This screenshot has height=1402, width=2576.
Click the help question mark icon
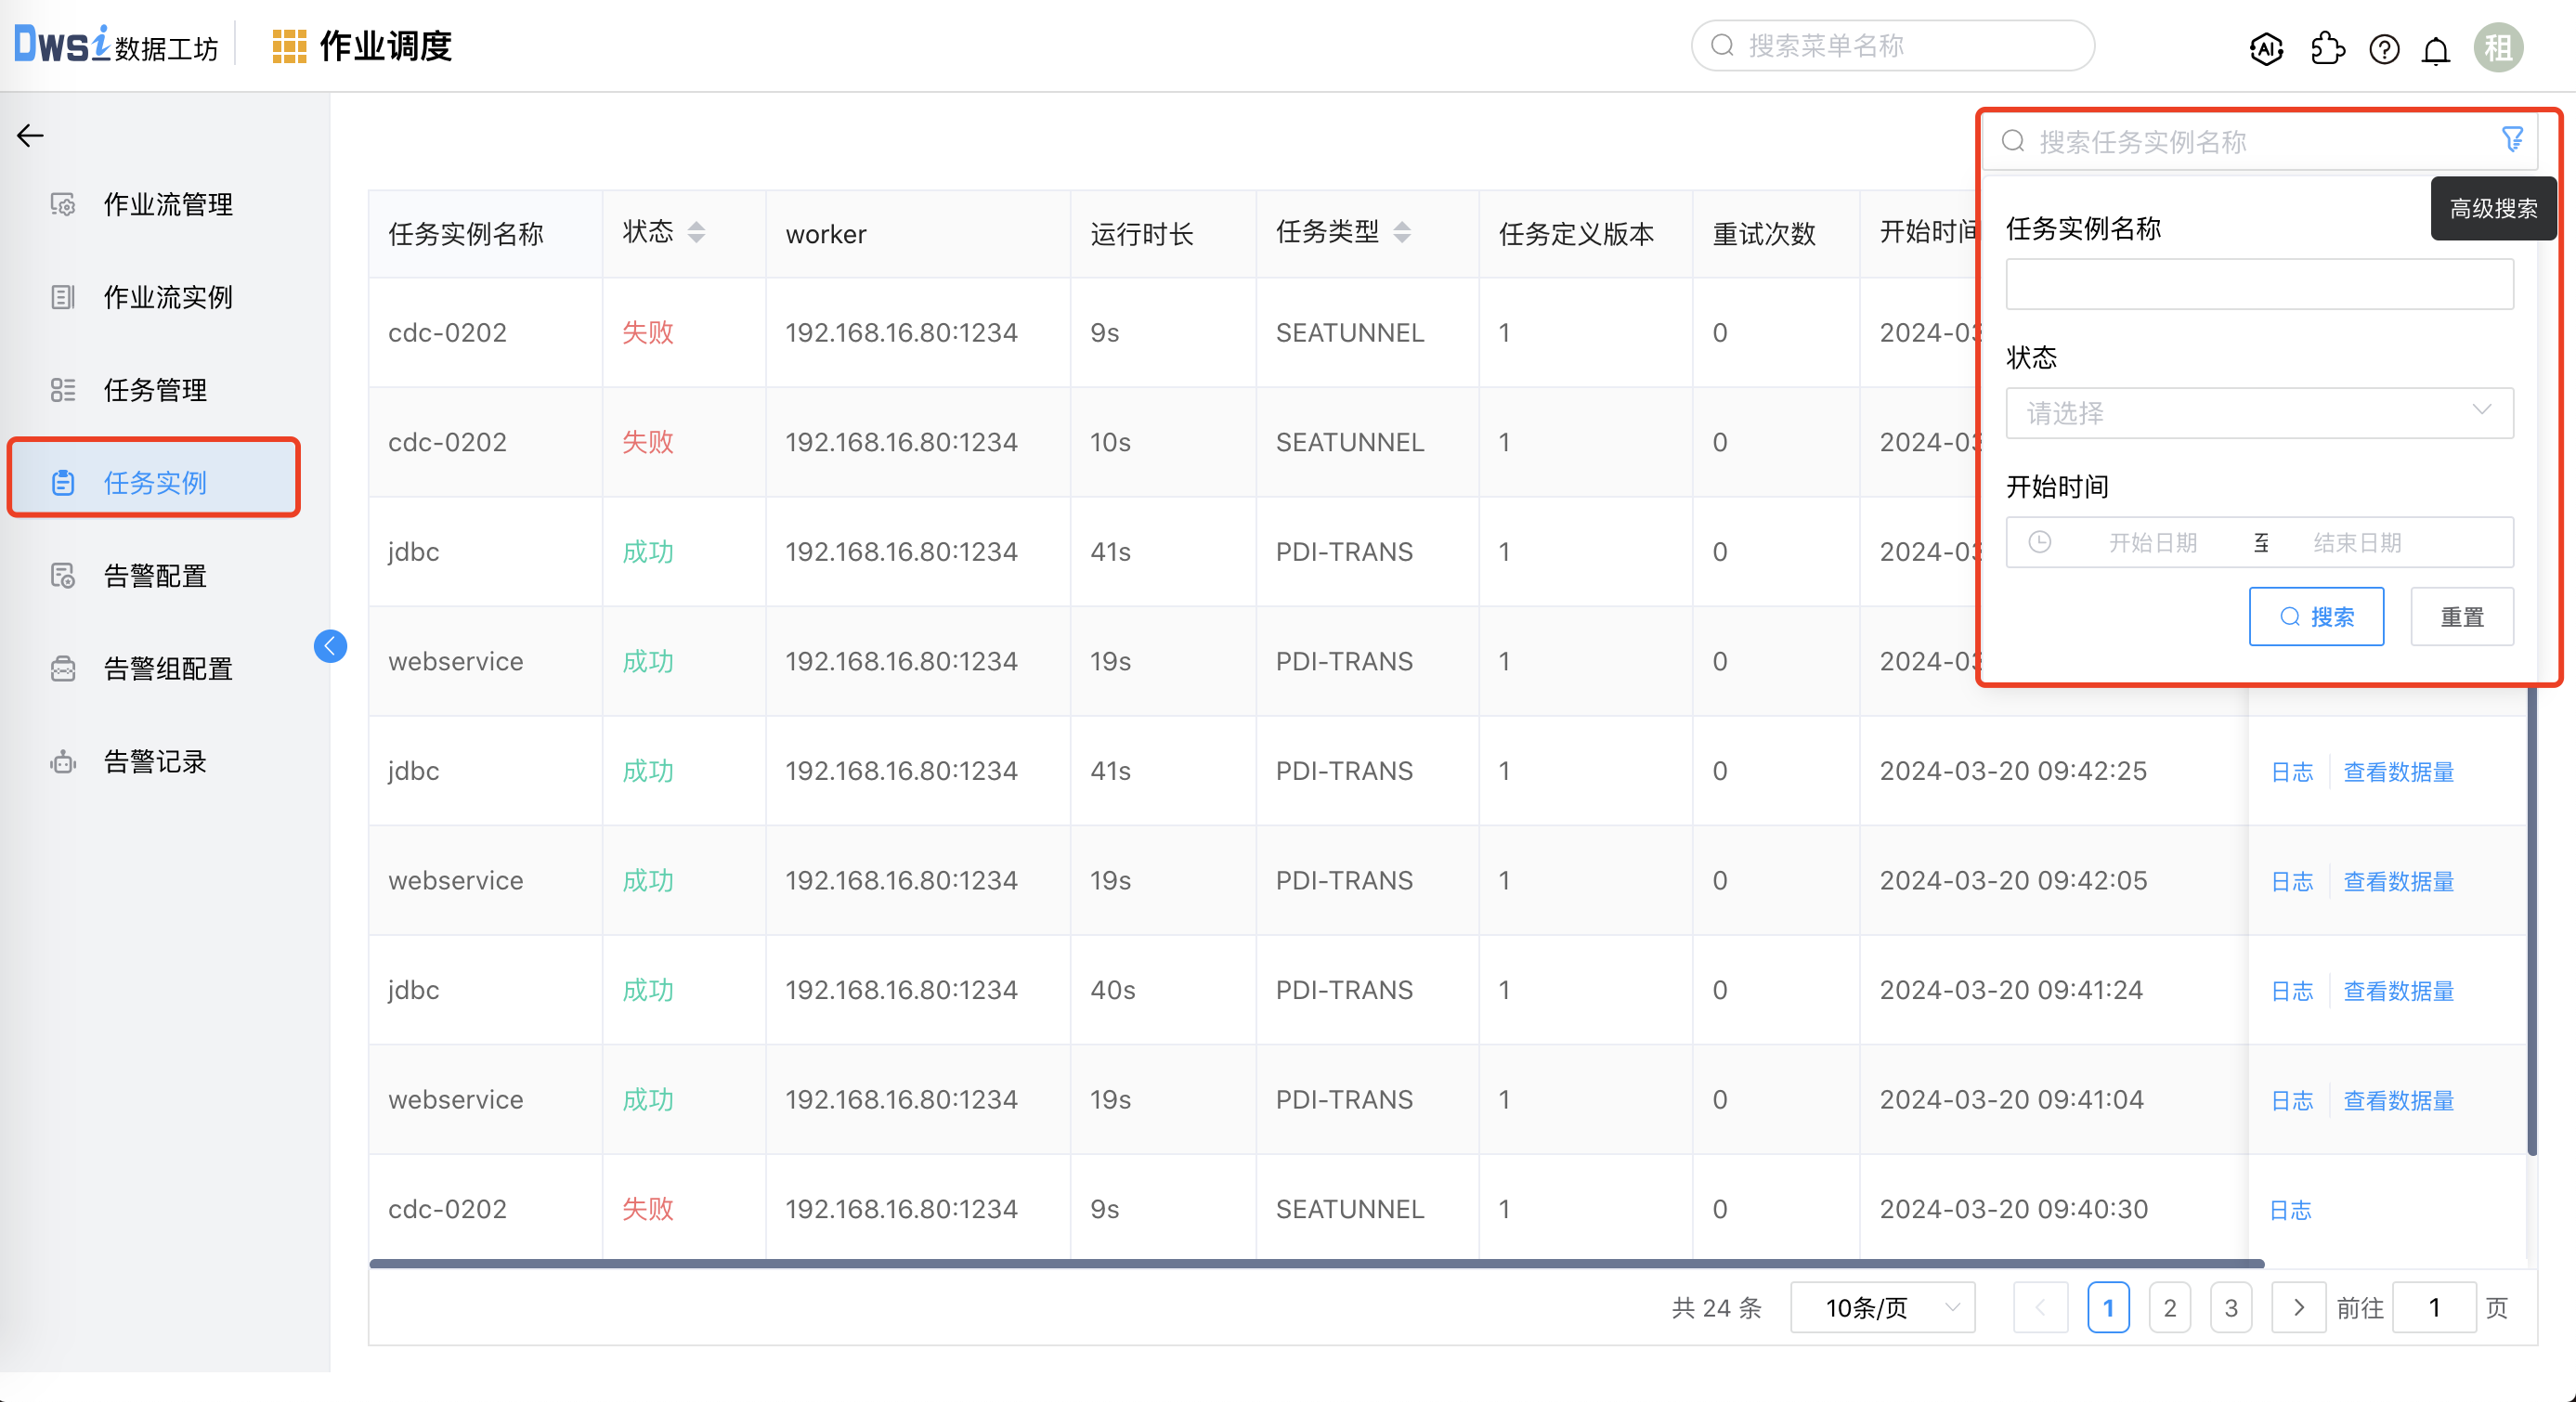click(x=2384, y=48)
